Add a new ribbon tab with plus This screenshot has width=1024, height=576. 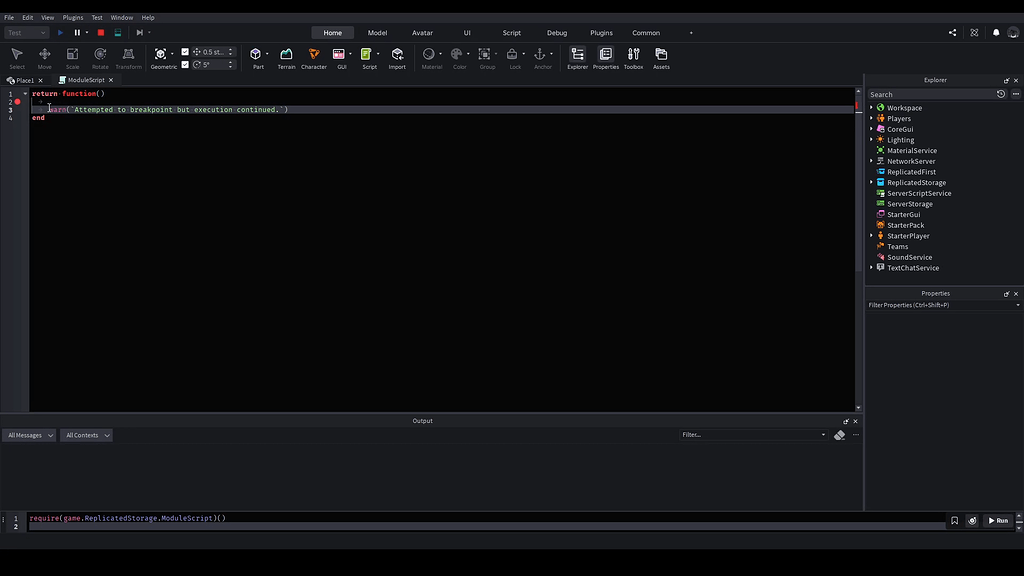[691, 33]
